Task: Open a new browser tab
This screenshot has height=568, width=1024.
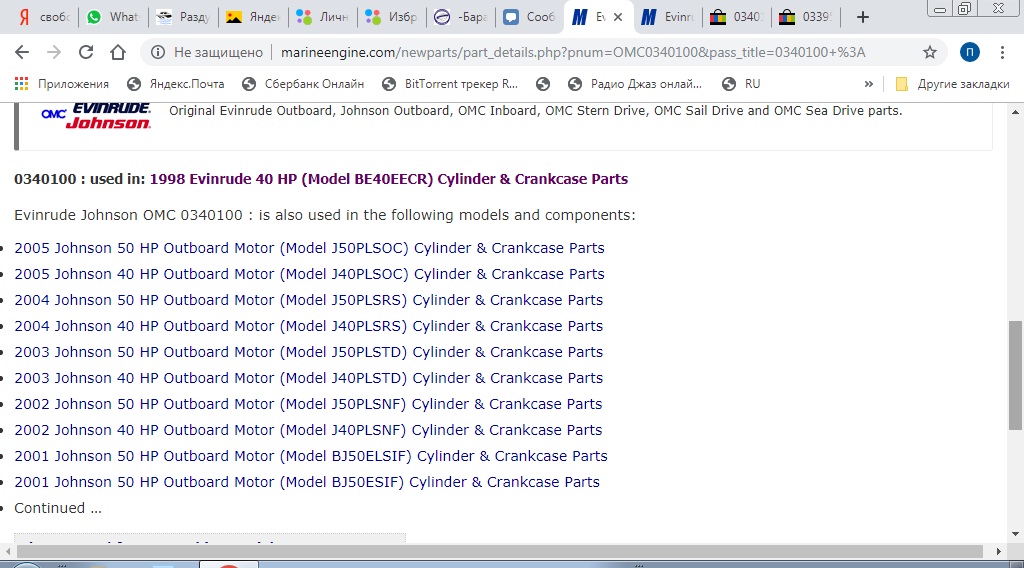Action: [x=863, y=17]
